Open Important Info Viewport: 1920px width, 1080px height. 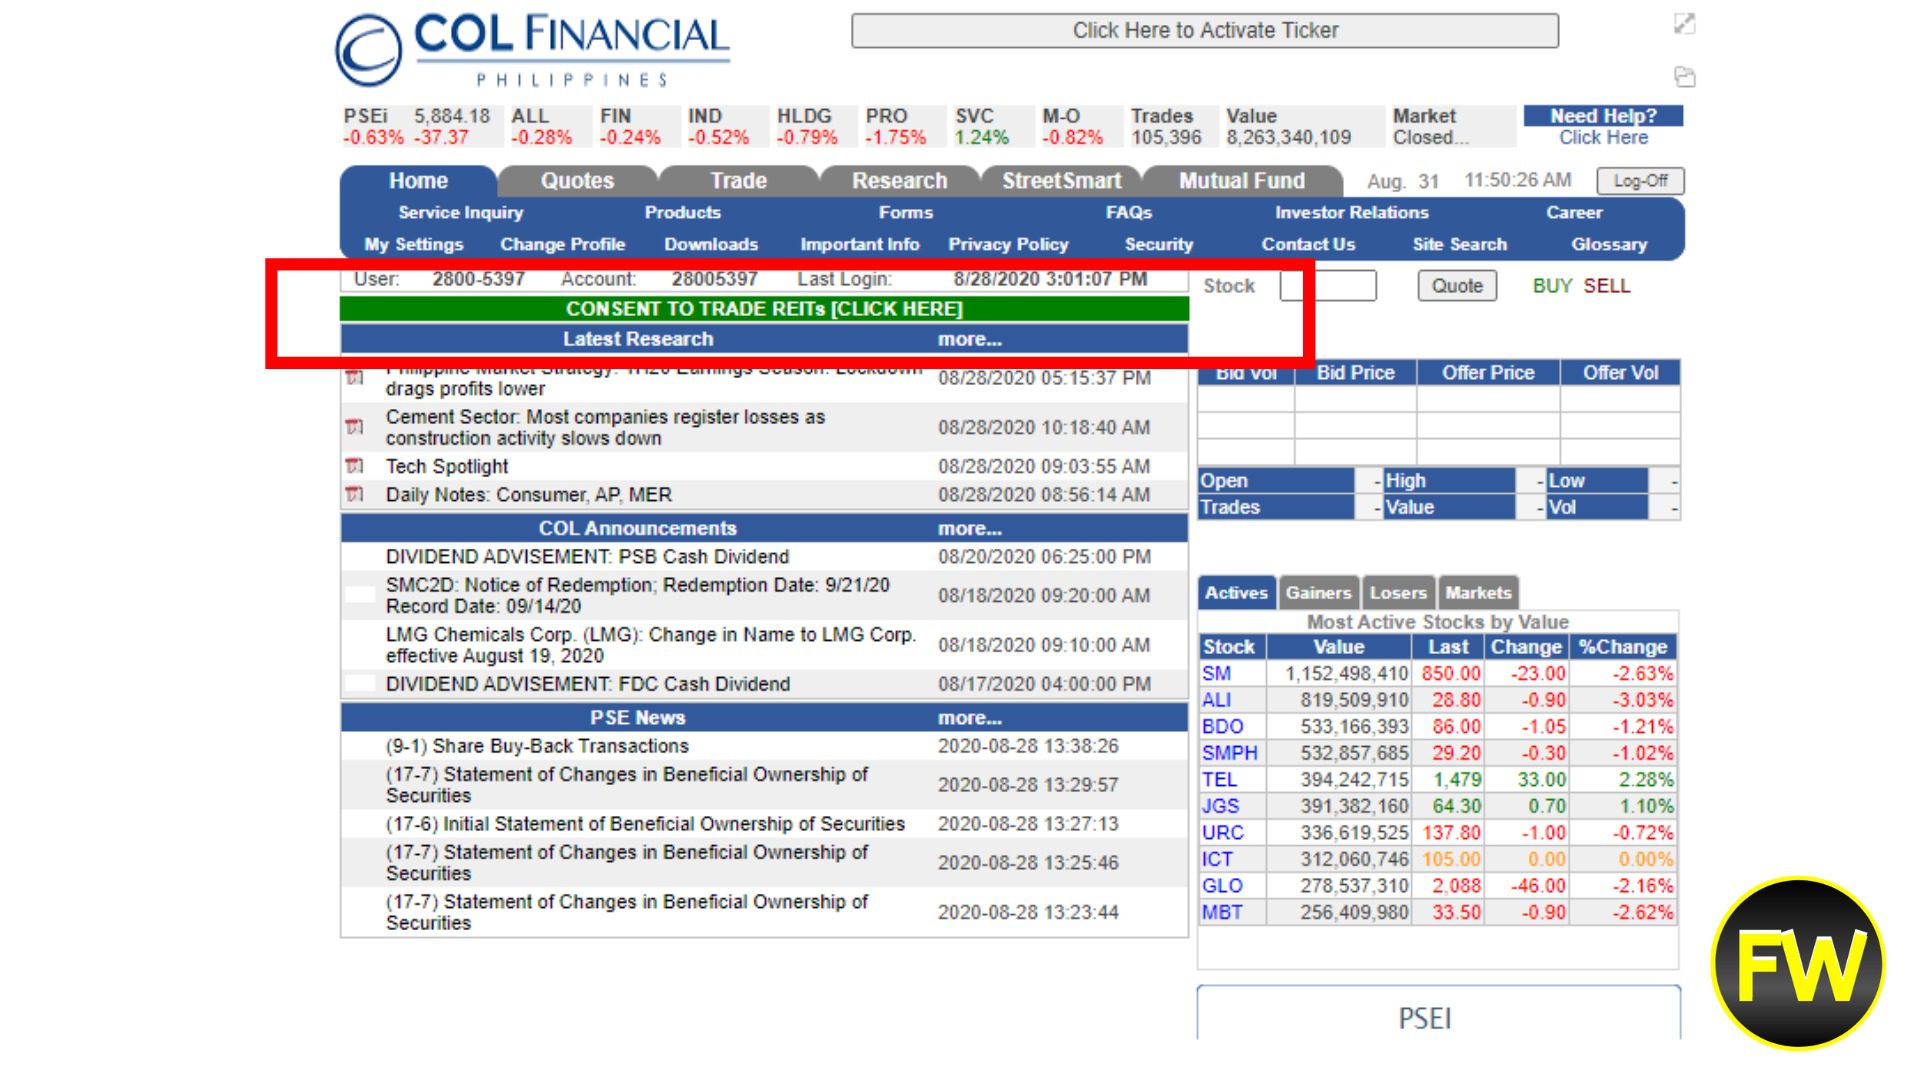pos(860,245)
